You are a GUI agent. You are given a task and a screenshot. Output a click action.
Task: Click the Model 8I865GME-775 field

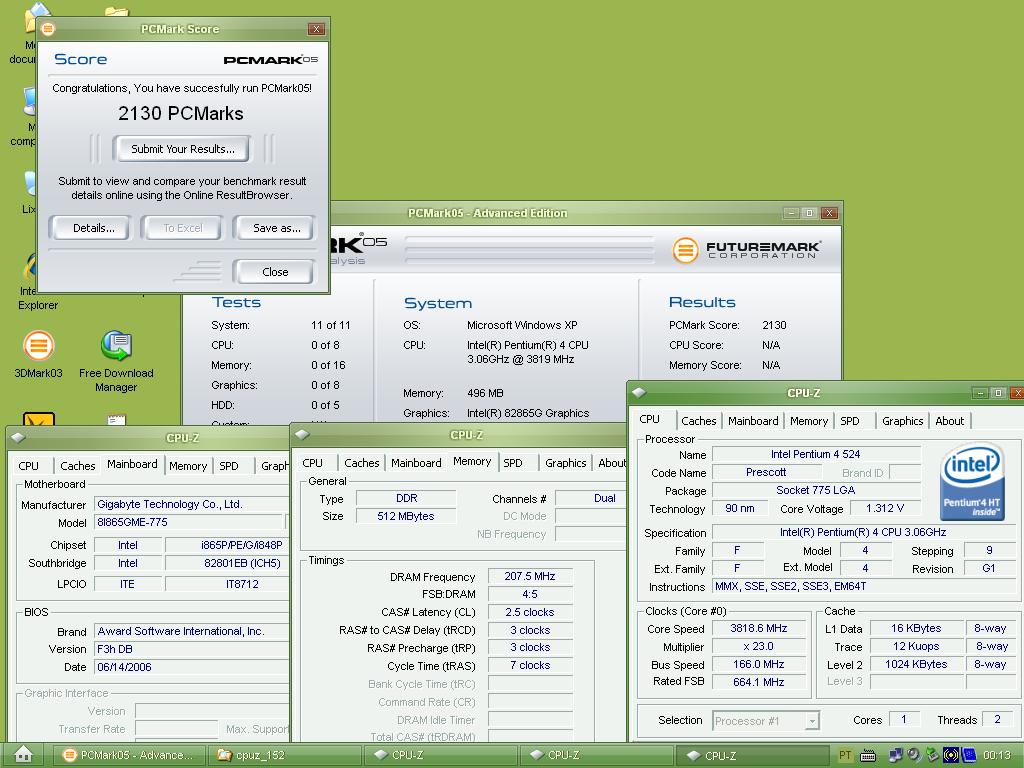coord(189,522)
